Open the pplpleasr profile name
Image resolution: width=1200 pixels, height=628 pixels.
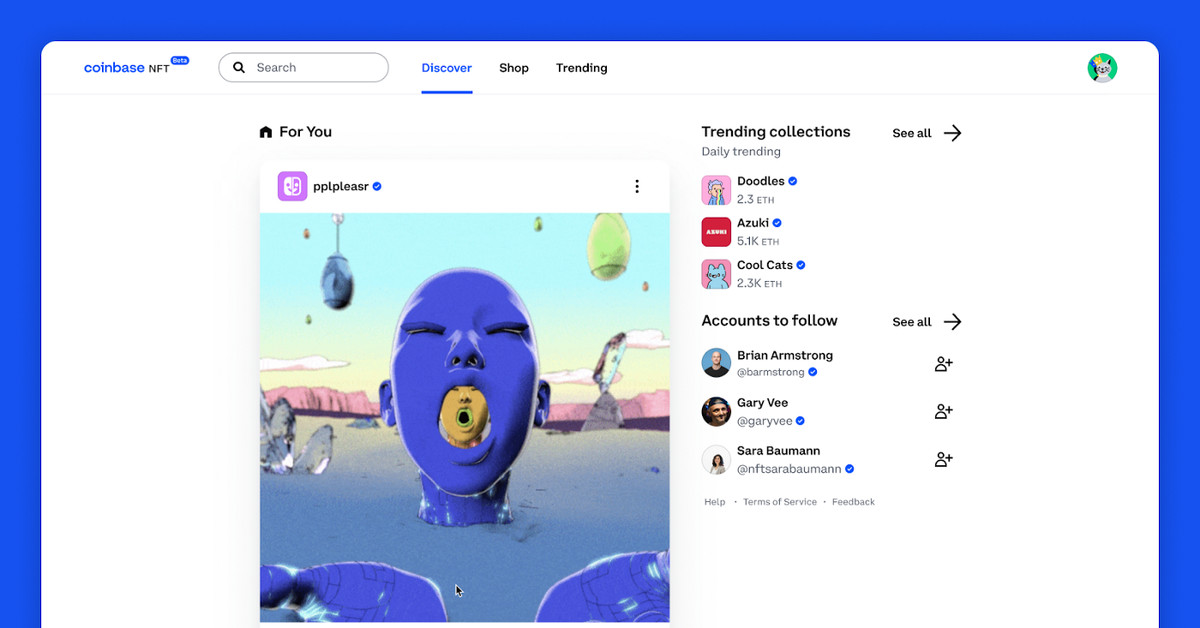[341, 186]
